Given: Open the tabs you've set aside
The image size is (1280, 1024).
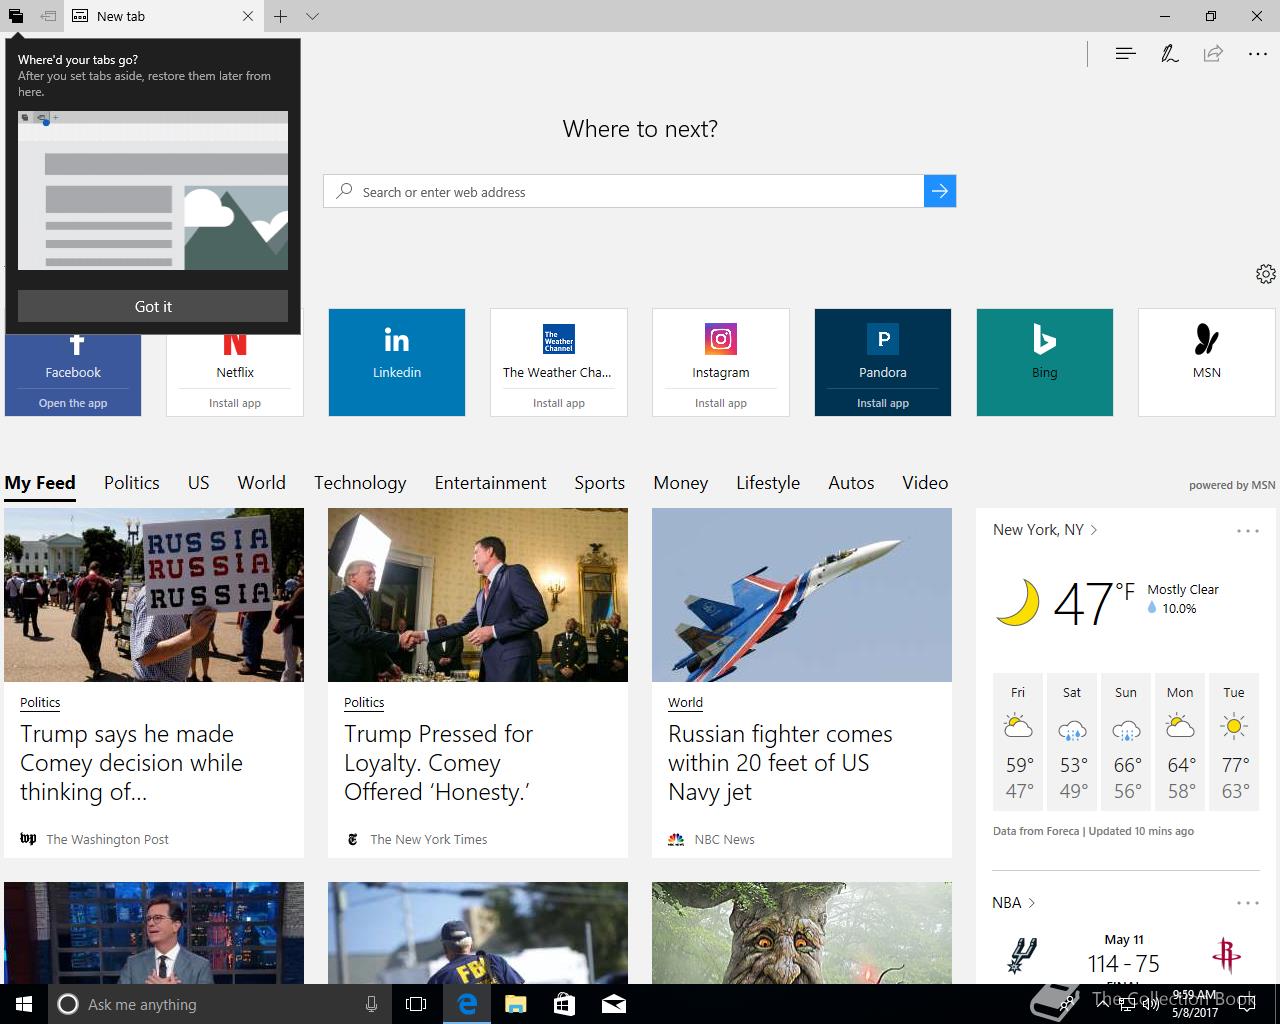Looking at the screenshot, I should click(16, 16).
